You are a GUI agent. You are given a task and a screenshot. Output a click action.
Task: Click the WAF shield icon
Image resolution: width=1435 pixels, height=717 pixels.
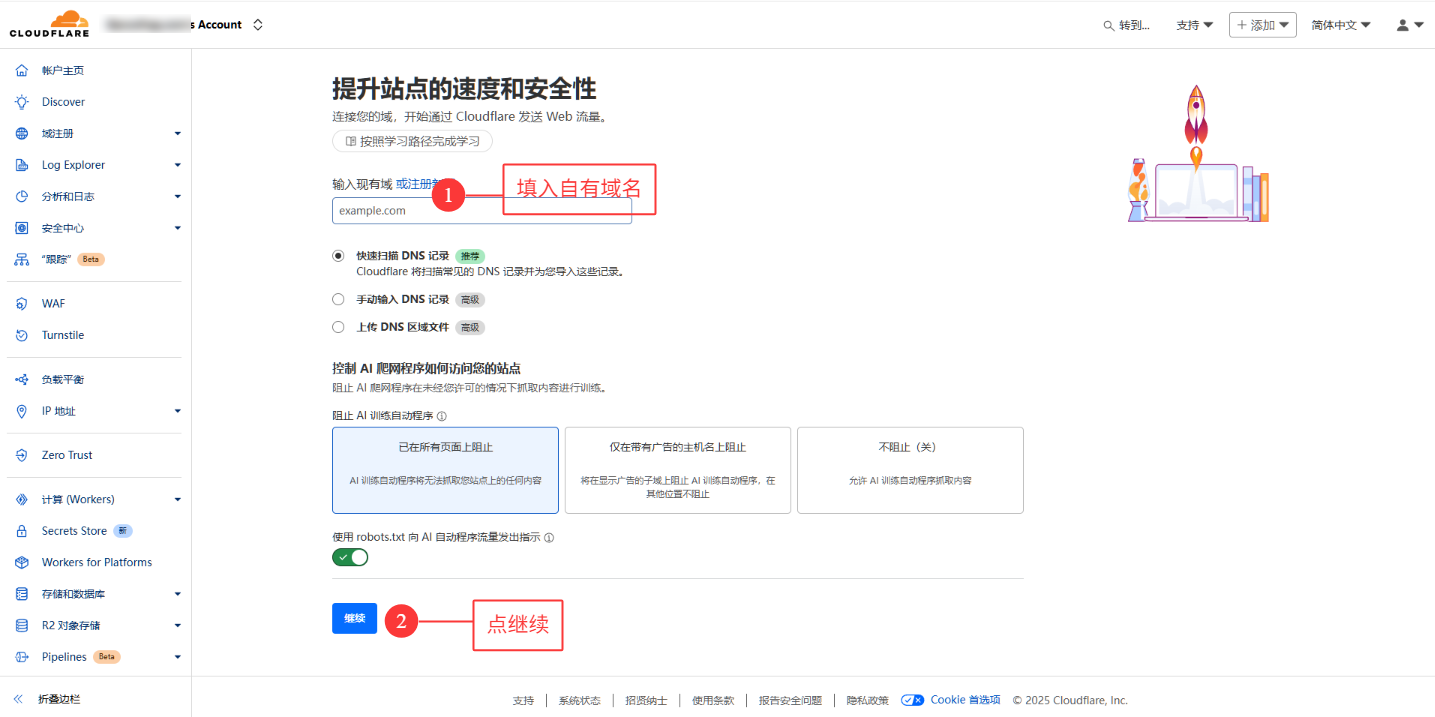tap(22, 303)
